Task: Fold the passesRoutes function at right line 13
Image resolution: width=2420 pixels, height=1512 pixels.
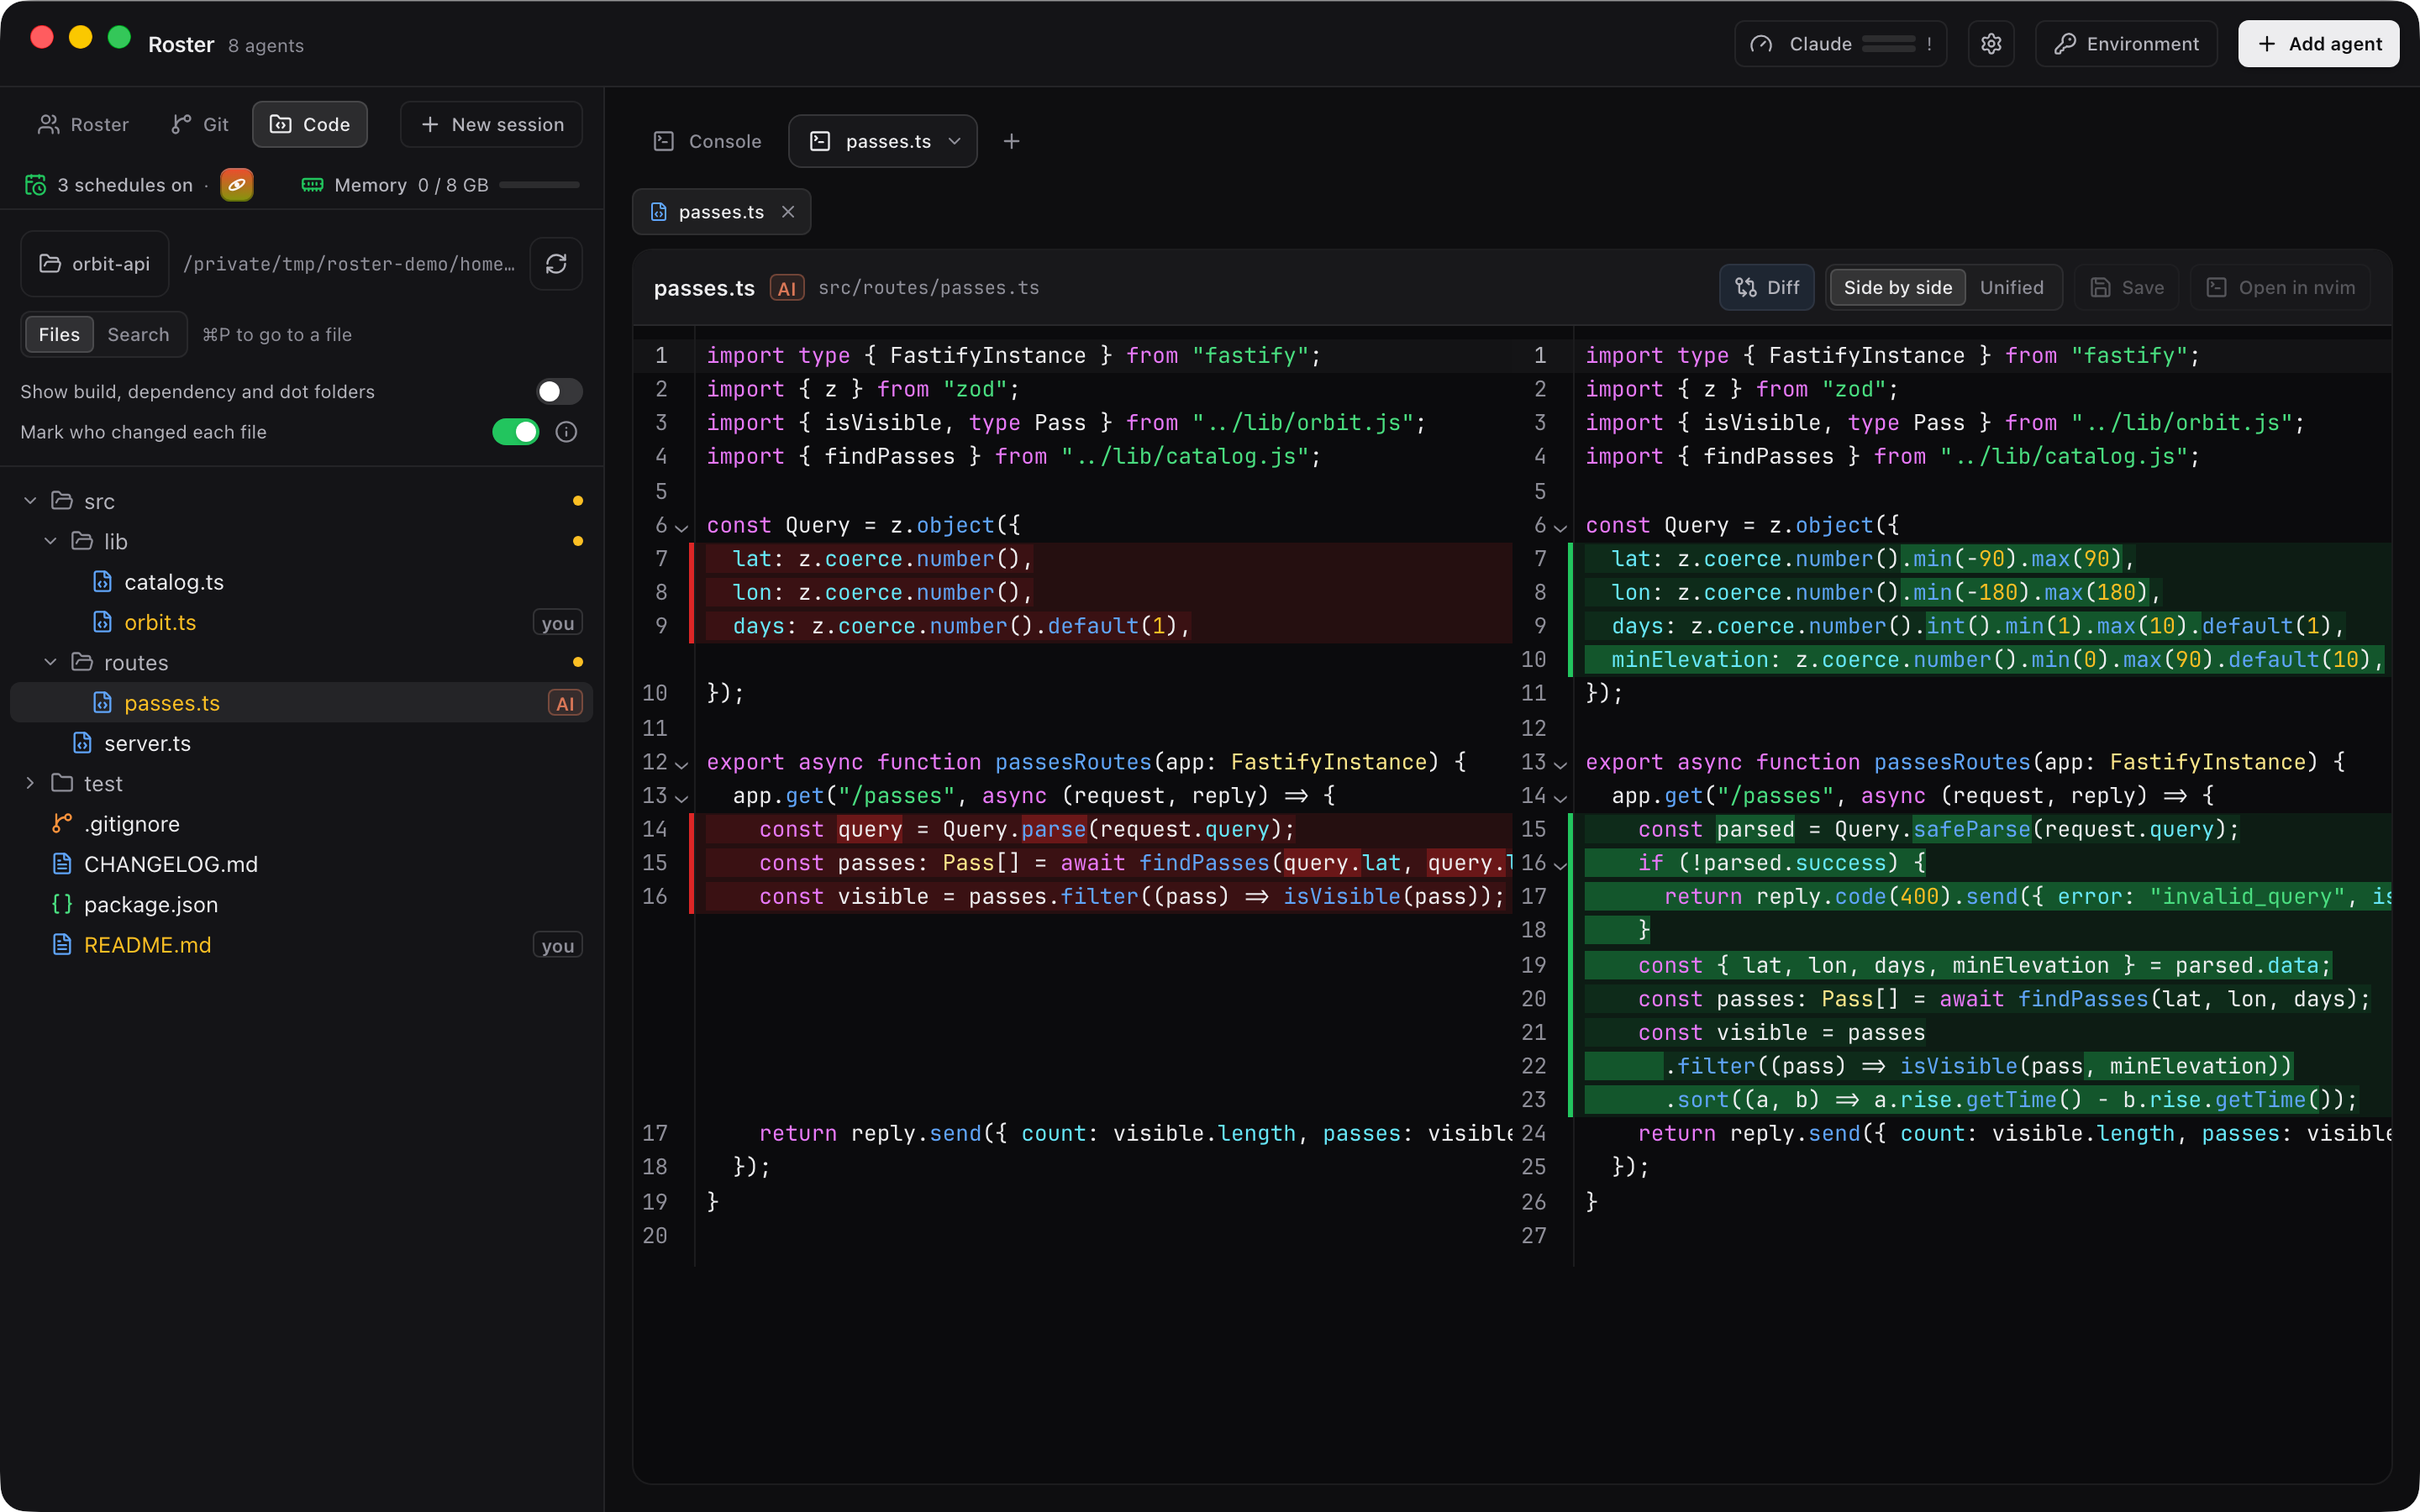Action: point(1560,764)
